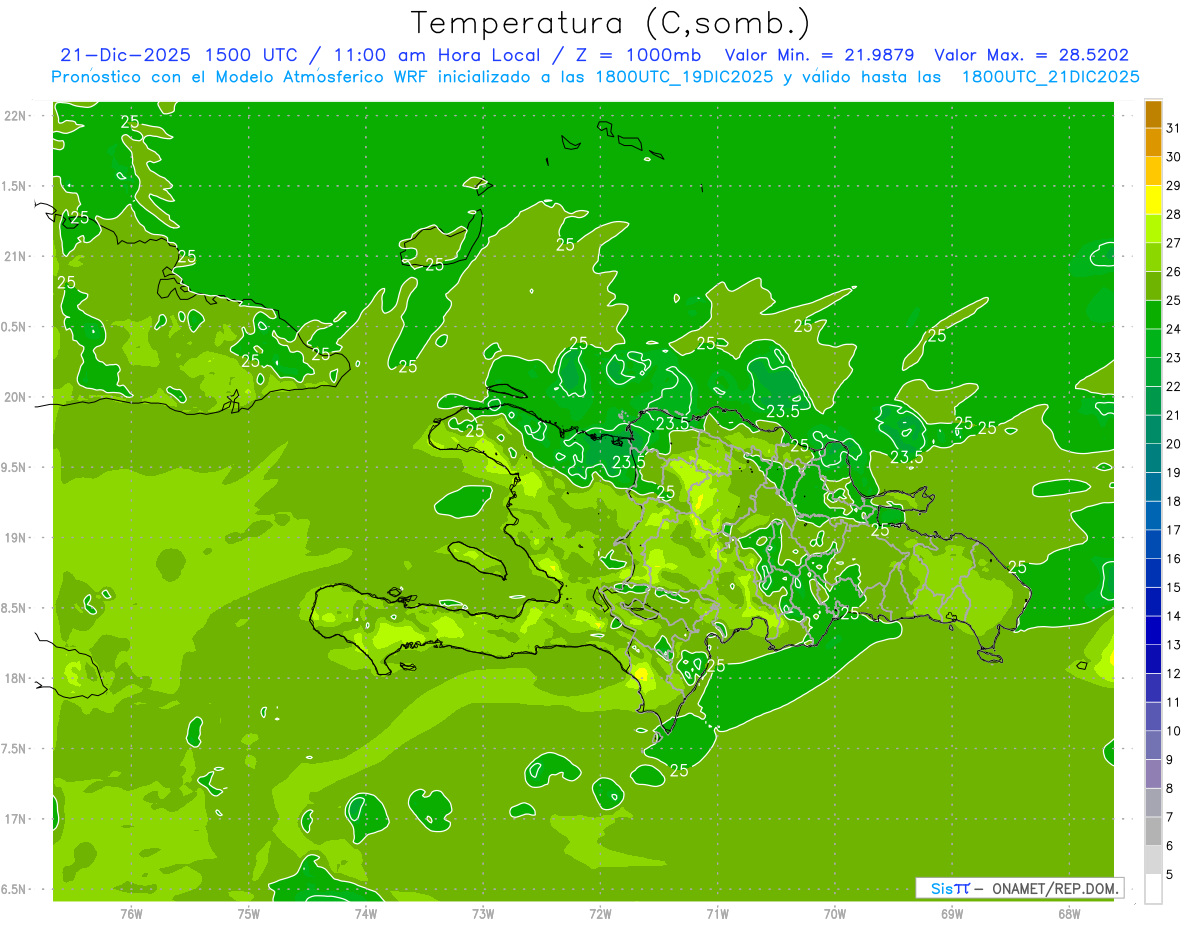Click the "11" value on the color bar
1200x927 pixels.
1174,702
